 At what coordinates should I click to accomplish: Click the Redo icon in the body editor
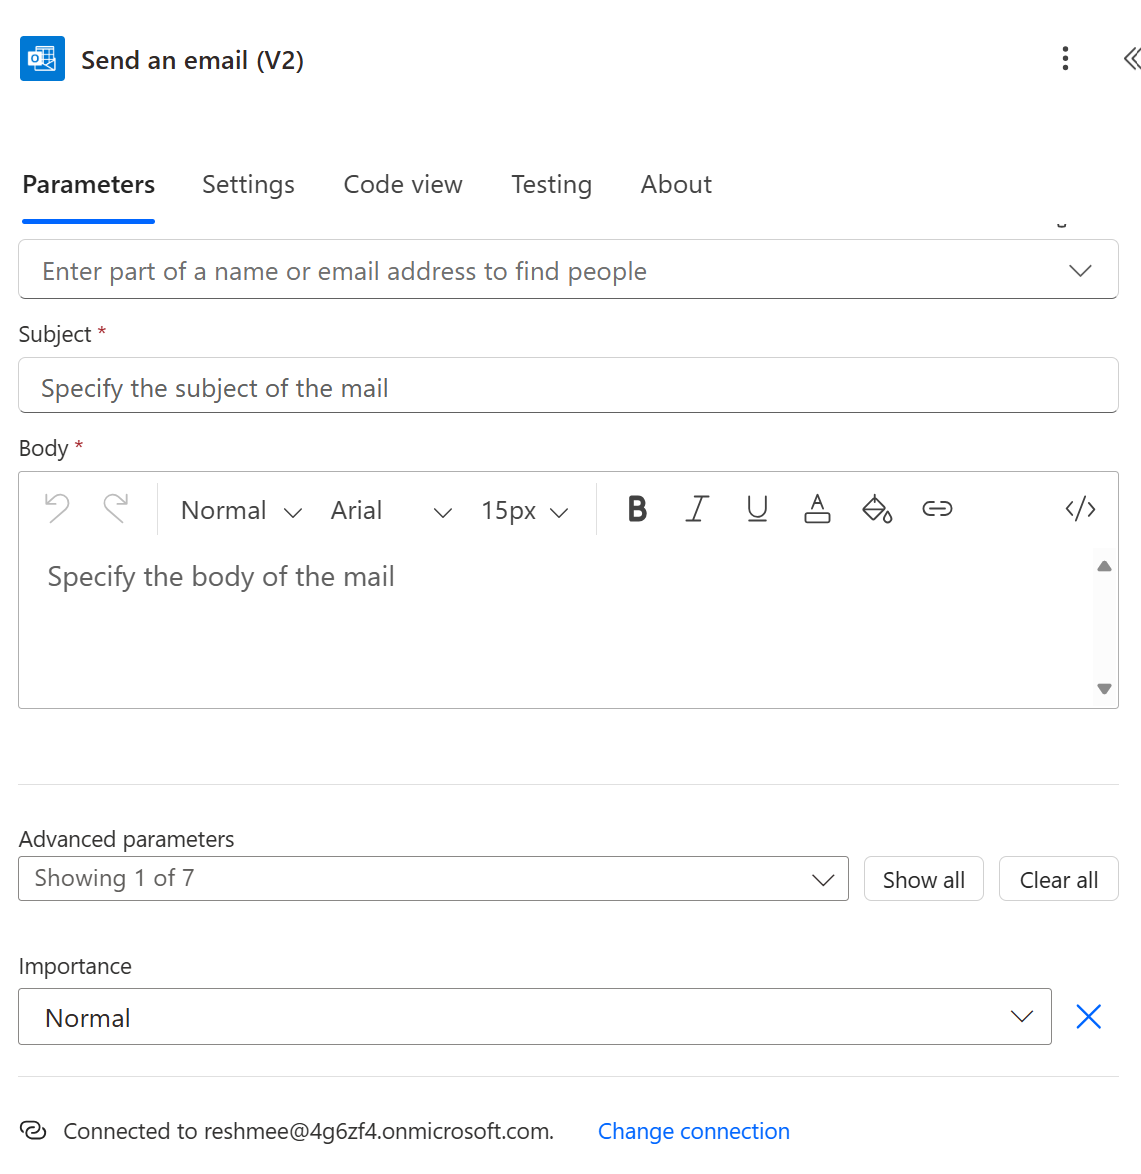tap(117, 509)
